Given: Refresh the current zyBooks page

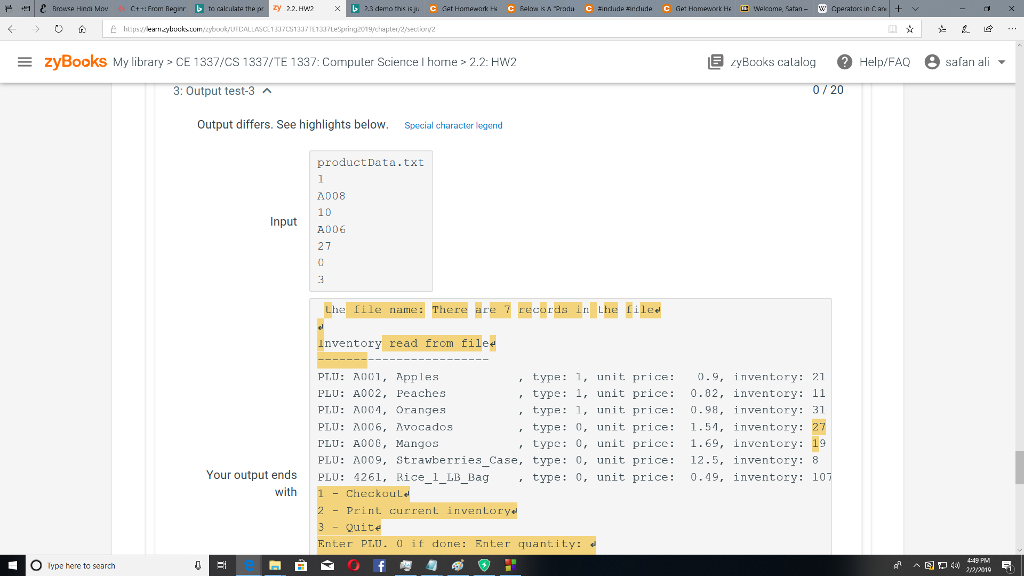Looking at the screenshot, I should (58, 31).
